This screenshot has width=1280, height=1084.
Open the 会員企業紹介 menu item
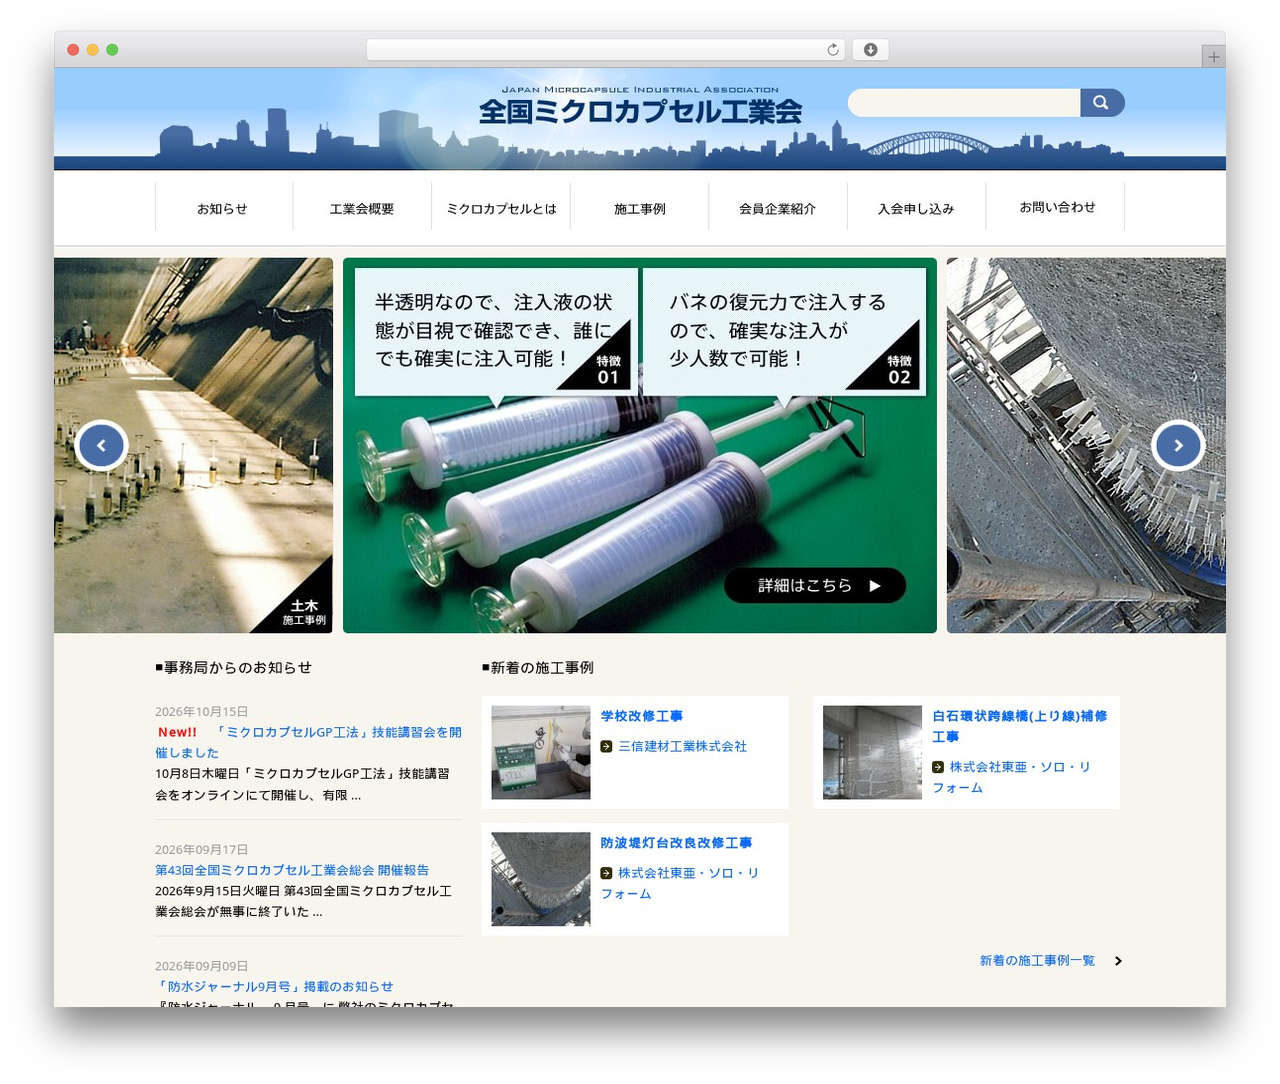click(778, 209)
